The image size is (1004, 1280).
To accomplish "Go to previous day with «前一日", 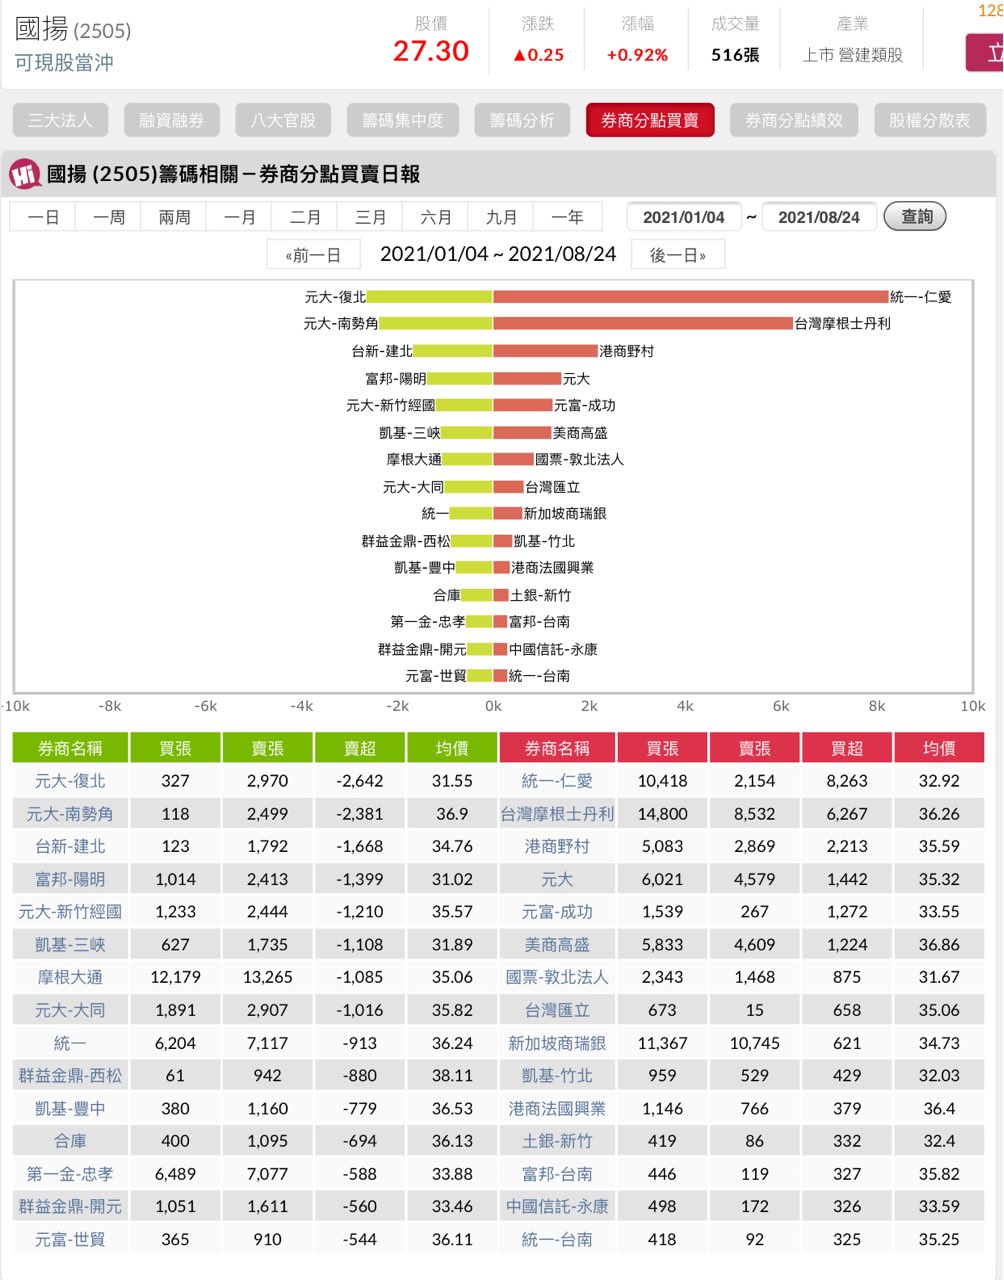I will pos(313,255).
